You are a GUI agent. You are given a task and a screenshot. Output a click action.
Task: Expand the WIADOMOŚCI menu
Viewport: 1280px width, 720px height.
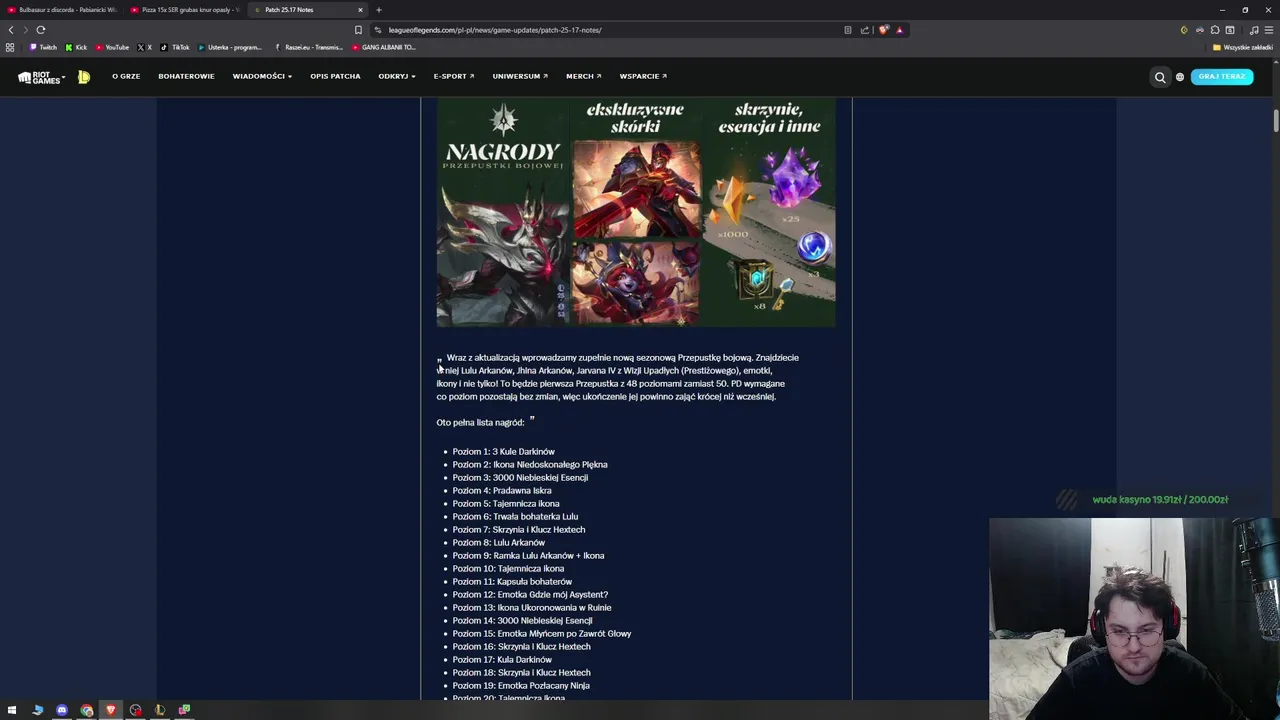point(262,76)
